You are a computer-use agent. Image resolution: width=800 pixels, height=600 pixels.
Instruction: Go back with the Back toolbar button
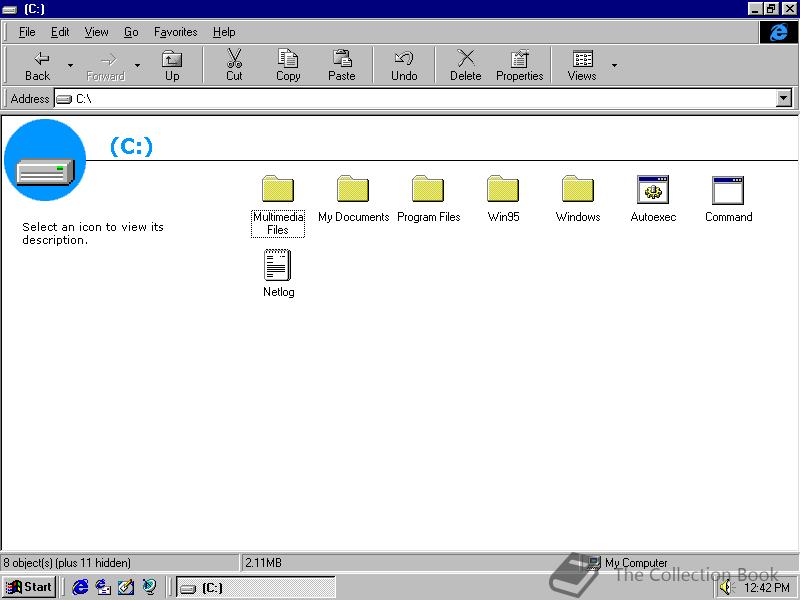point(38,66)
